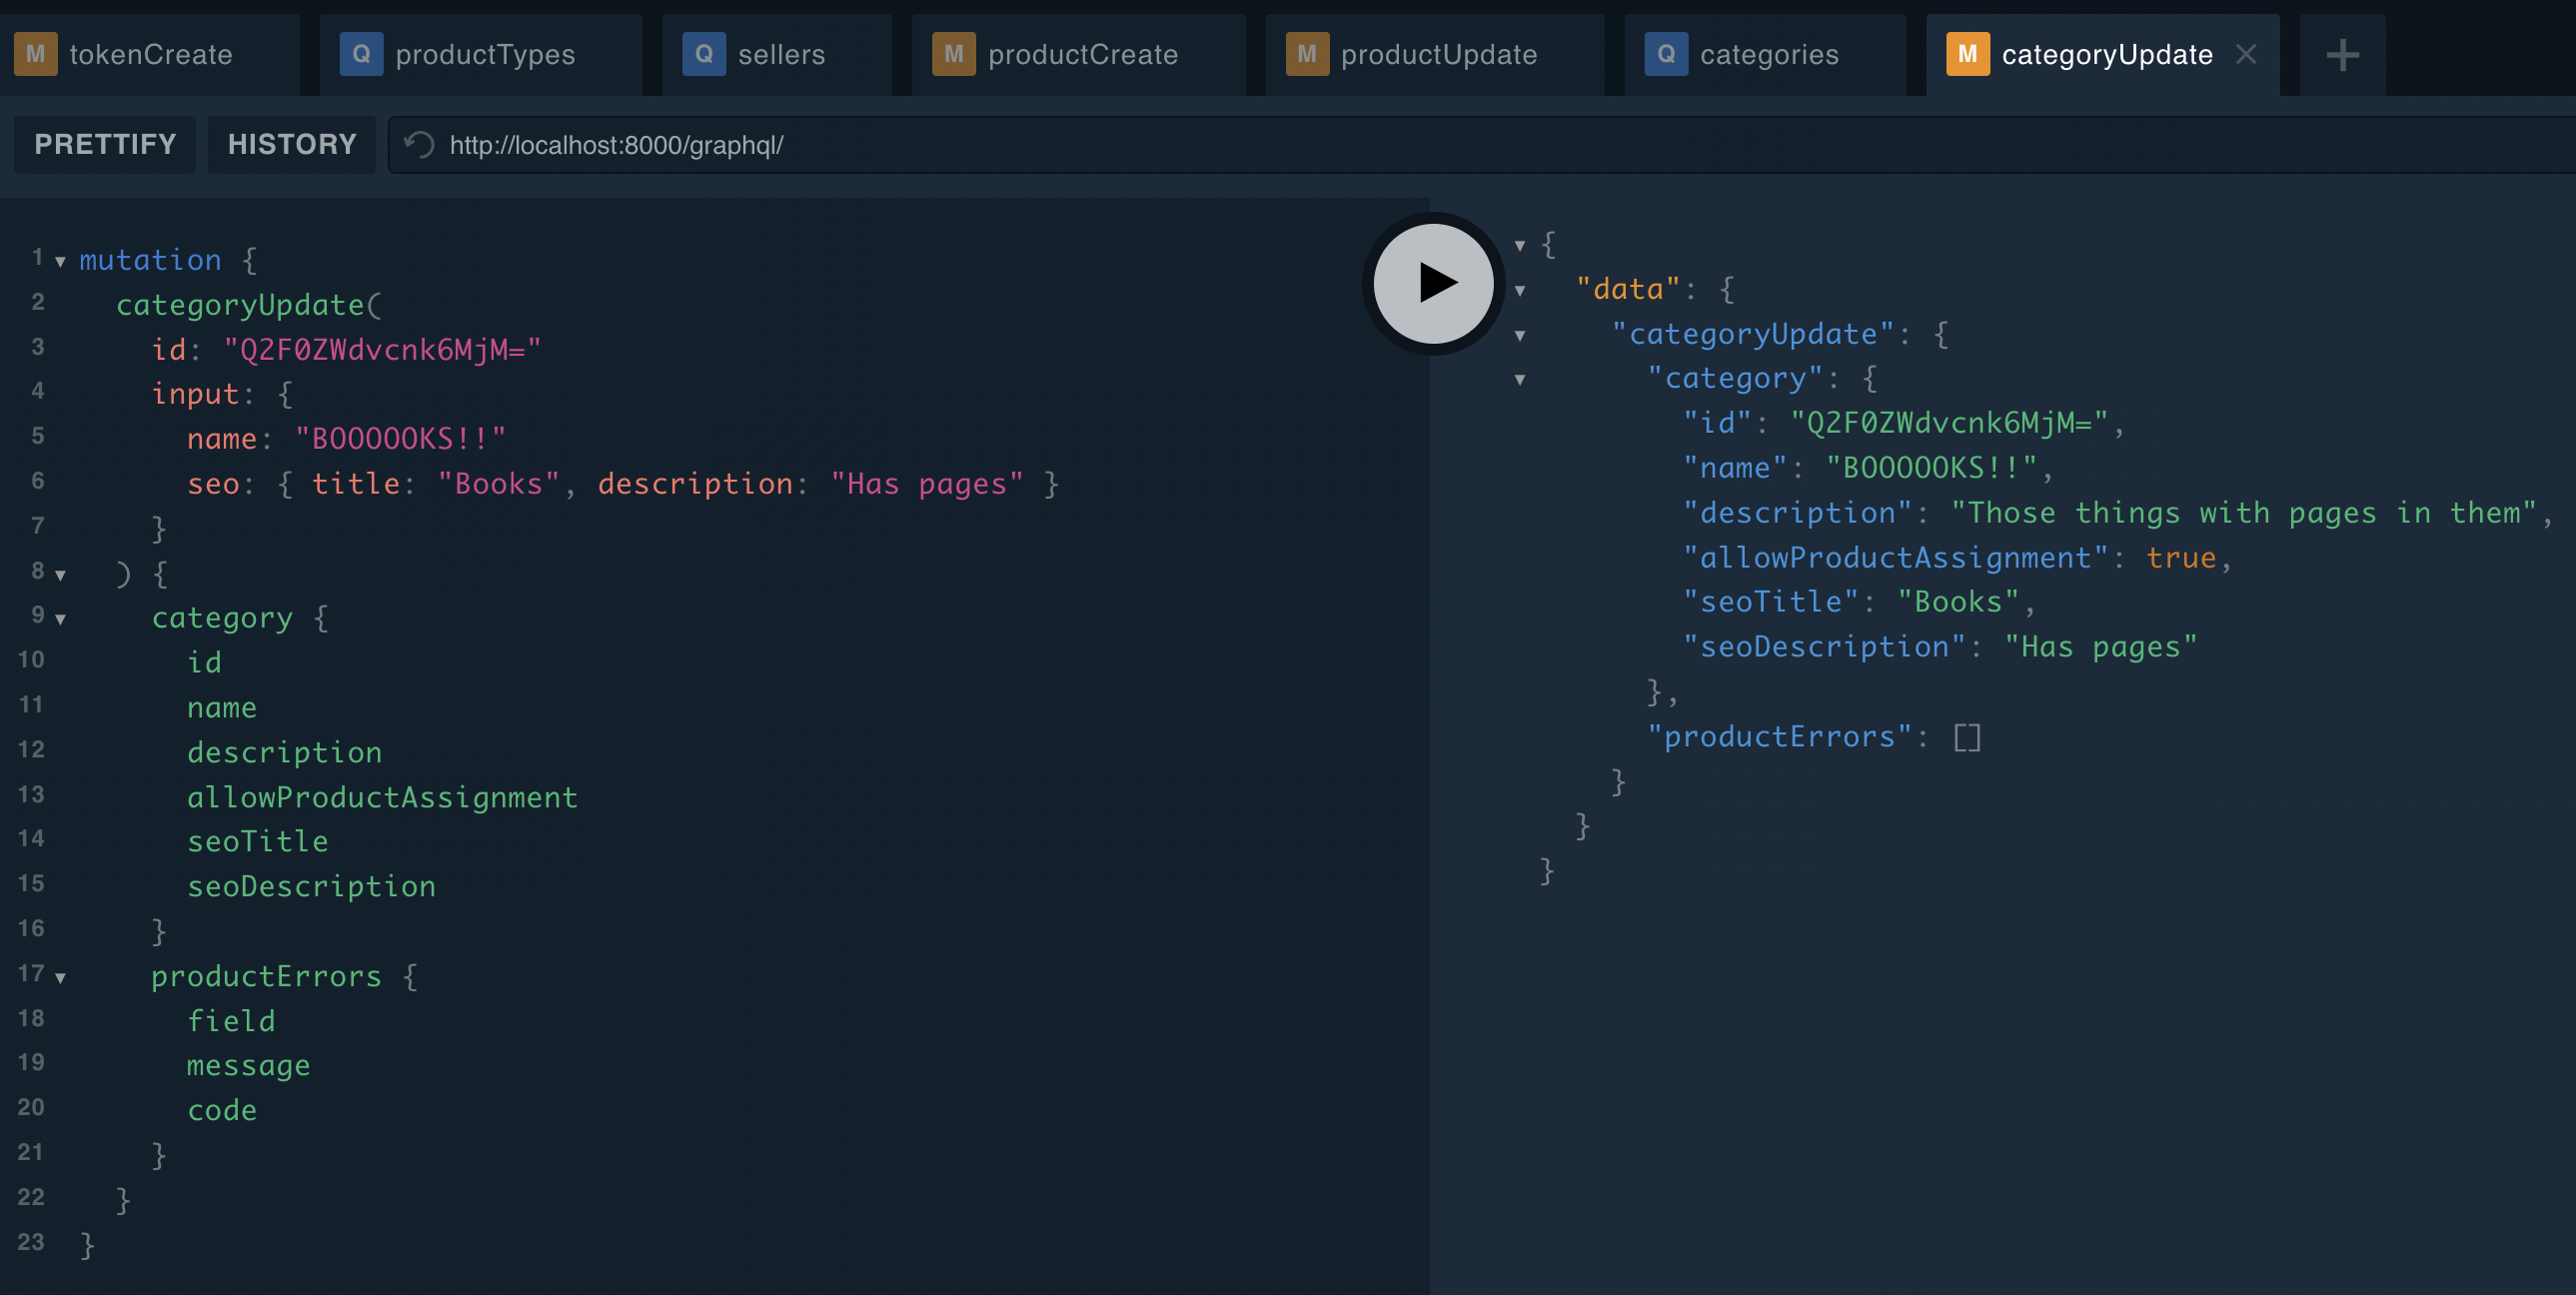
Task: Collapse the category block at line 9
Action: coord(61,620)
